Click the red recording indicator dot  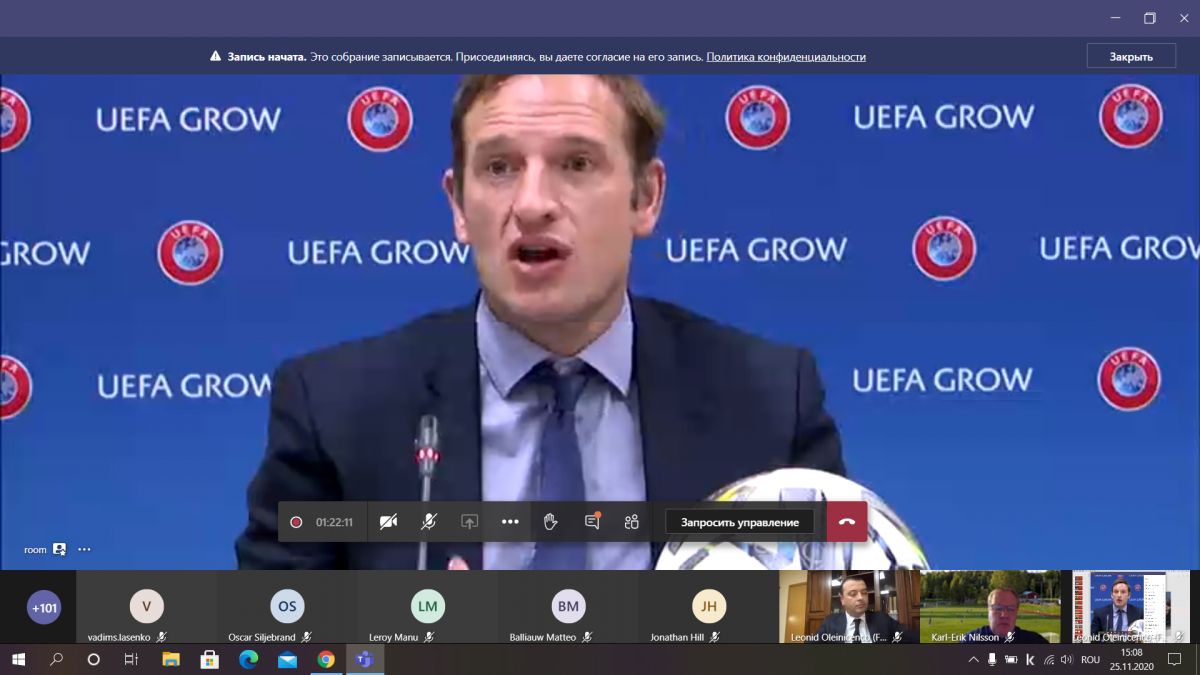(296, 522)
